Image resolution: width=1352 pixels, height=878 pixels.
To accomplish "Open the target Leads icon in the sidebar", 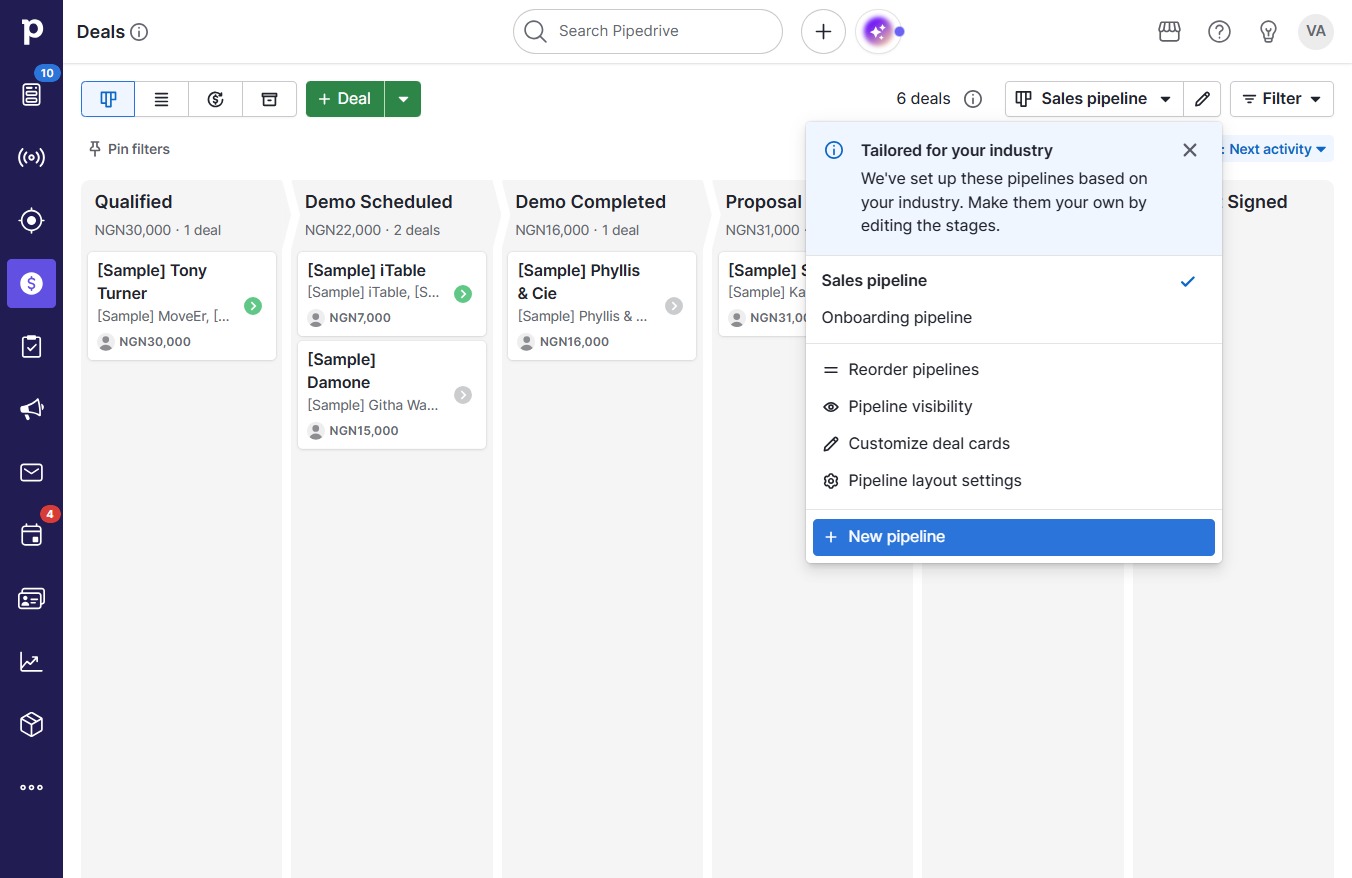I will point(31,220).
